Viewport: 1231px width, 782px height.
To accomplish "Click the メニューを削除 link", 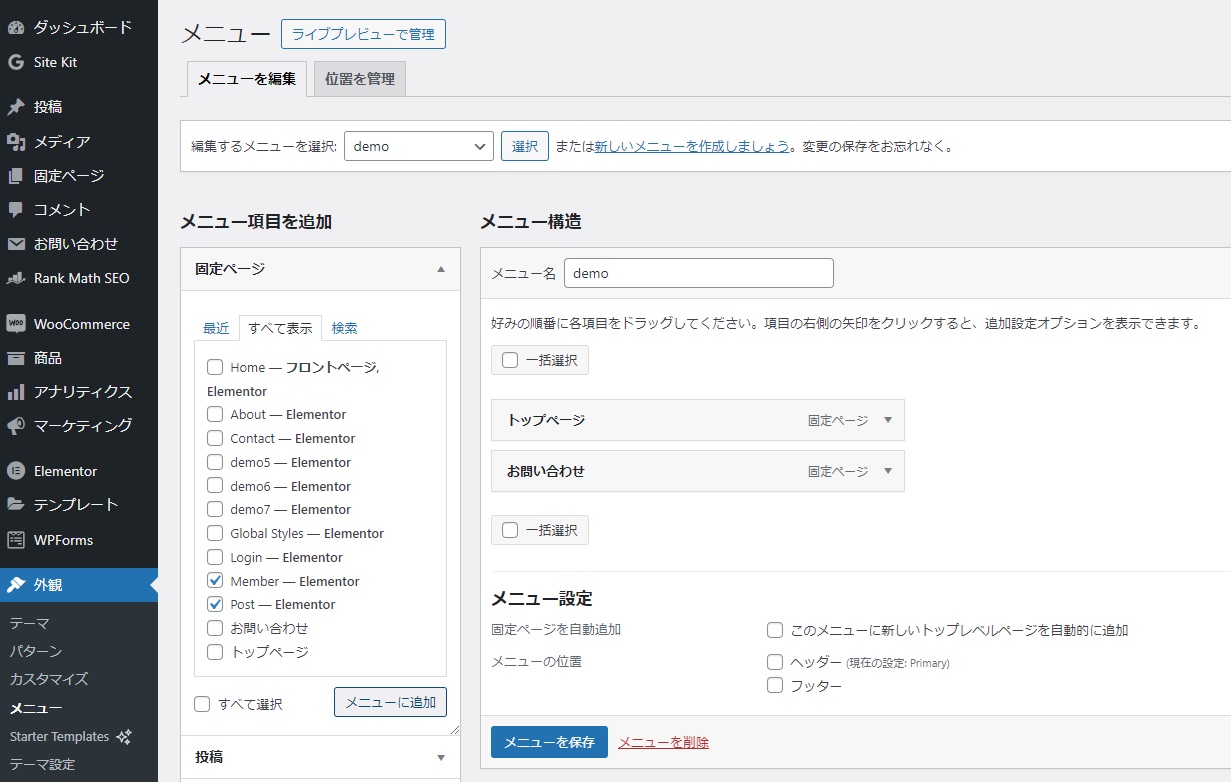I will click(x=663, y=742).
